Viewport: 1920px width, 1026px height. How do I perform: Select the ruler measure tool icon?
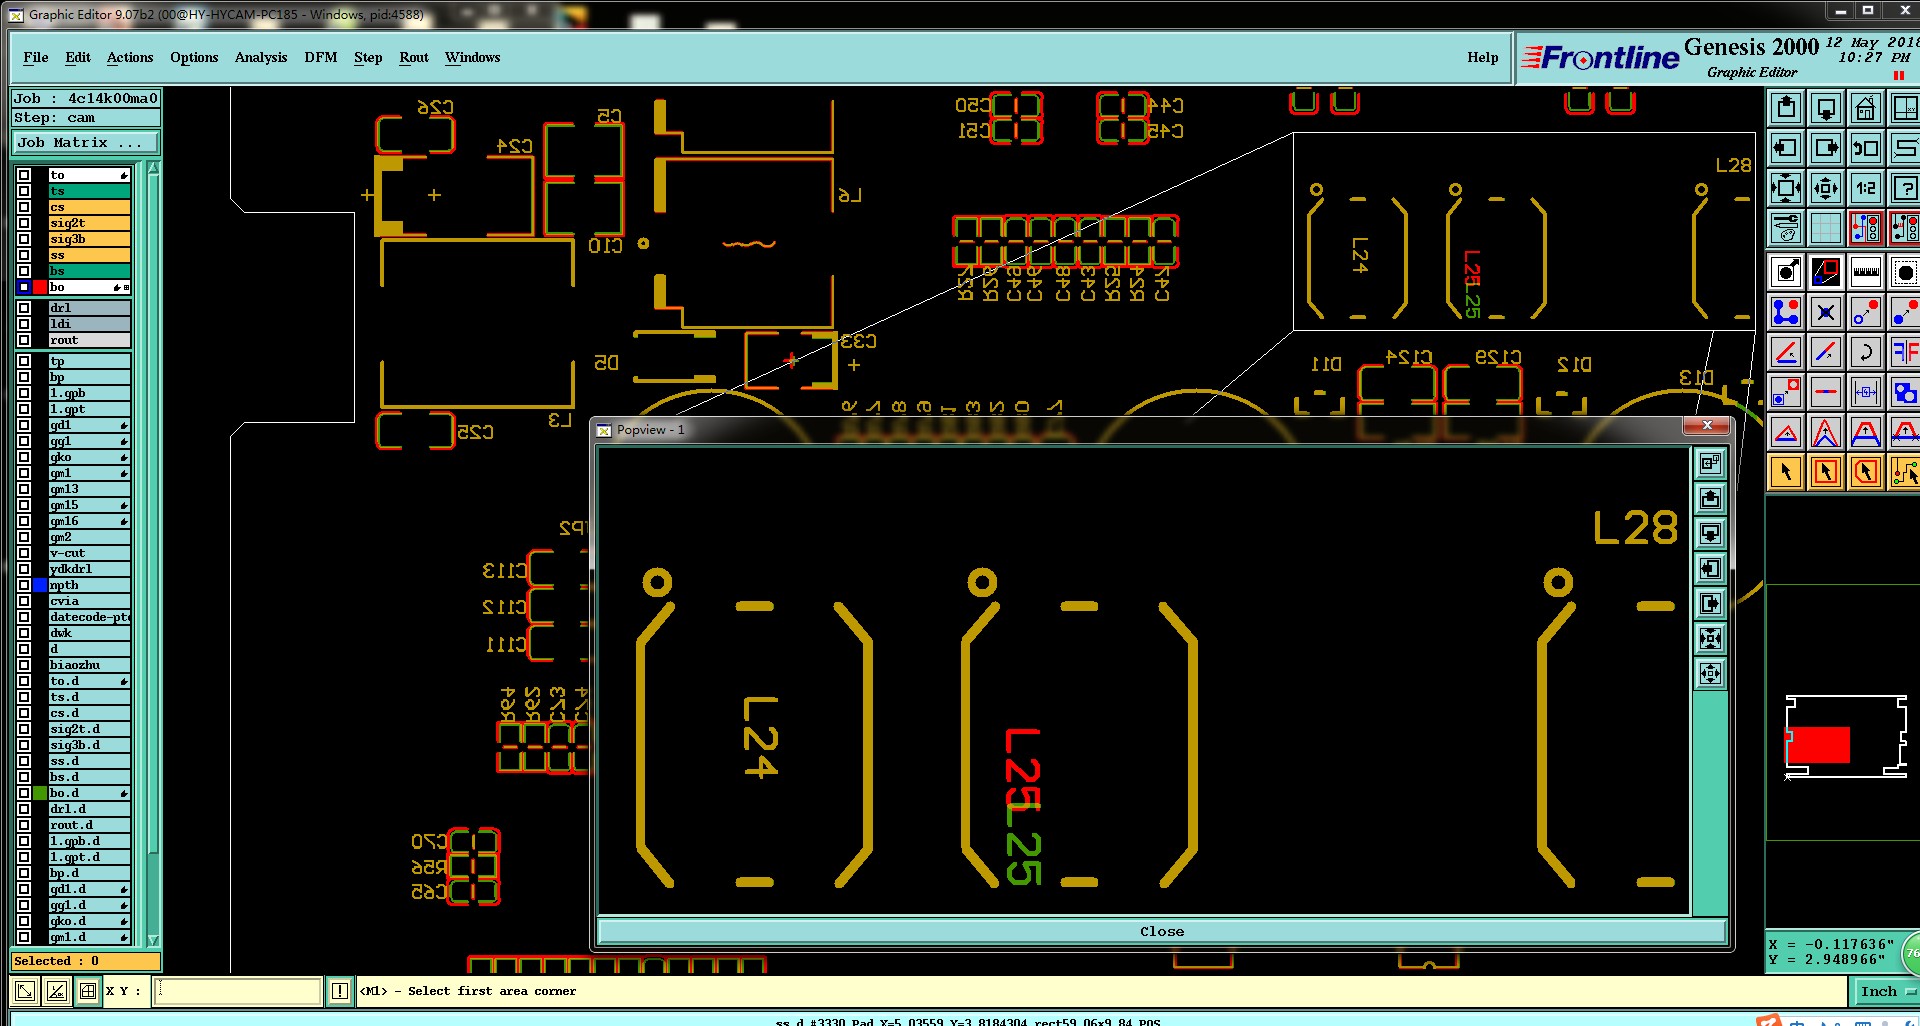(x=1865, y=272)
